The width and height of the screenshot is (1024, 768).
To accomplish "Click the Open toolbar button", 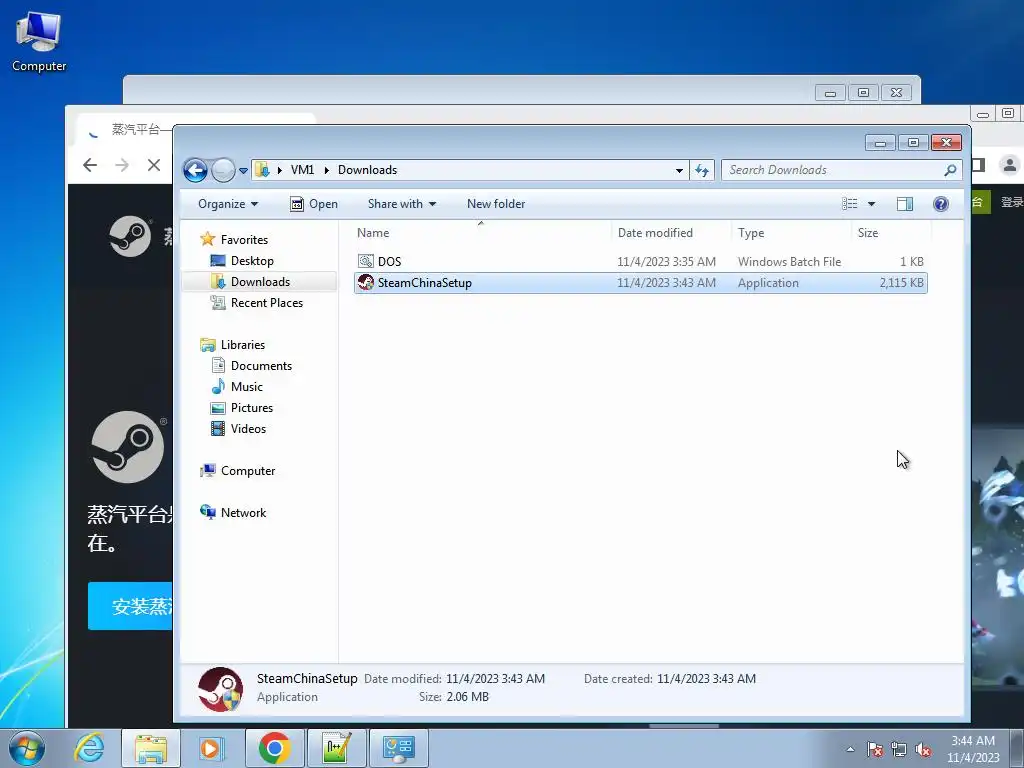I will click(x=313, y=204).
